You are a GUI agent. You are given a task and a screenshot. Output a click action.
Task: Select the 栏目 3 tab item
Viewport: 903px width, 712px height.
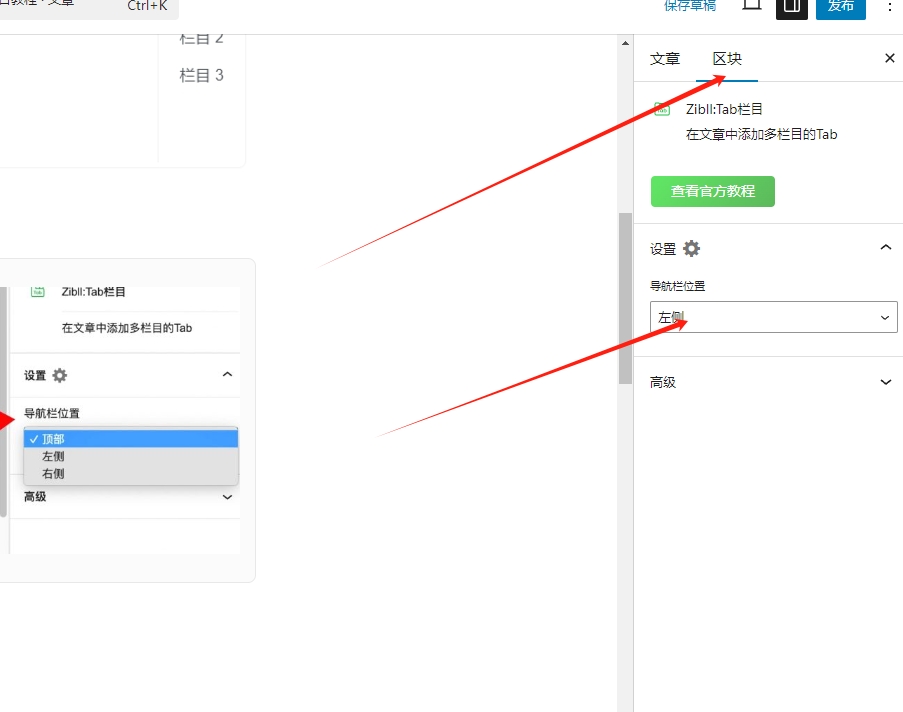(x=201, y=75)
